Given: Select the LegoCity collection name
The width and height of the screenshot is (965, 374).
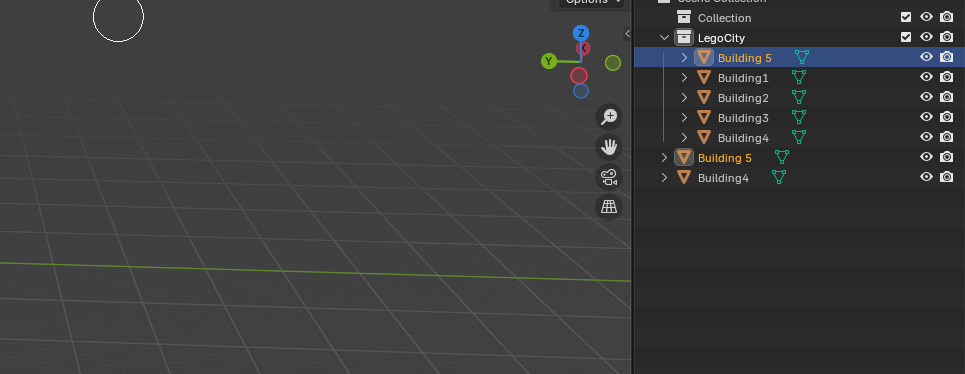Looking at the screenshot, I should (721, 38).
